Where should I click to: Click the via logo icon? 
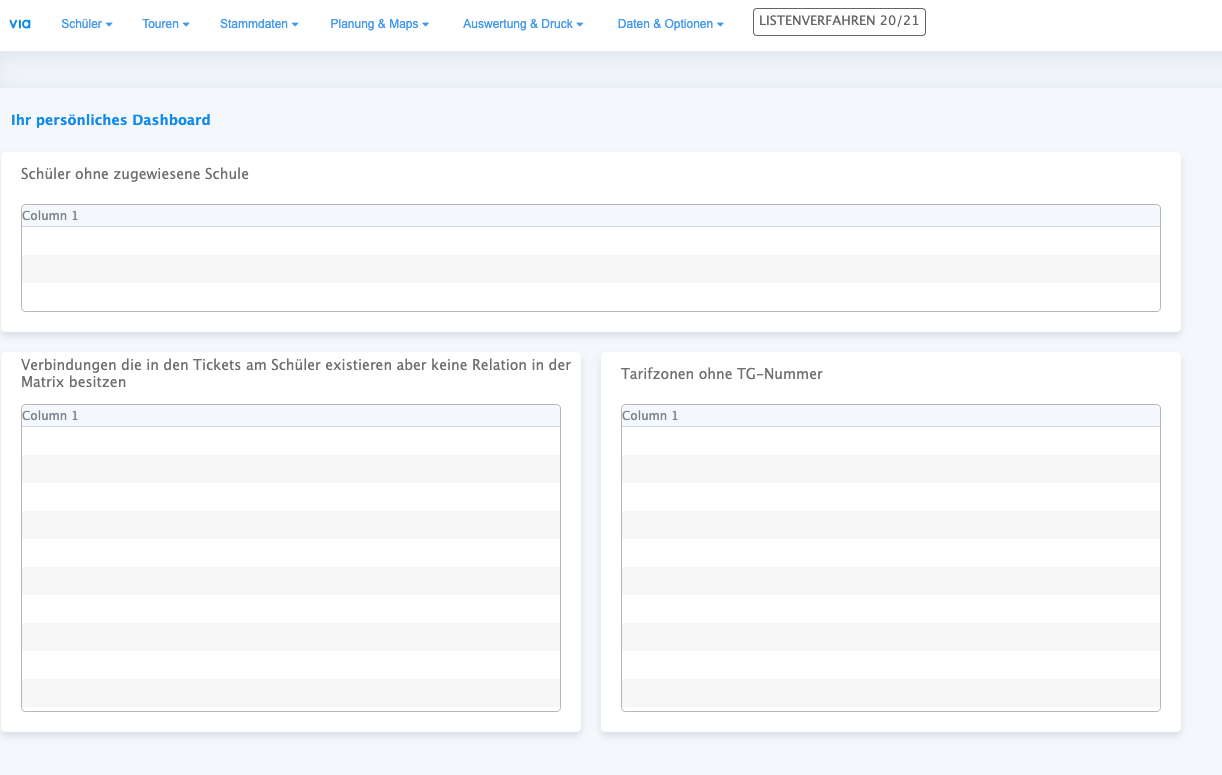click(20, 24)
